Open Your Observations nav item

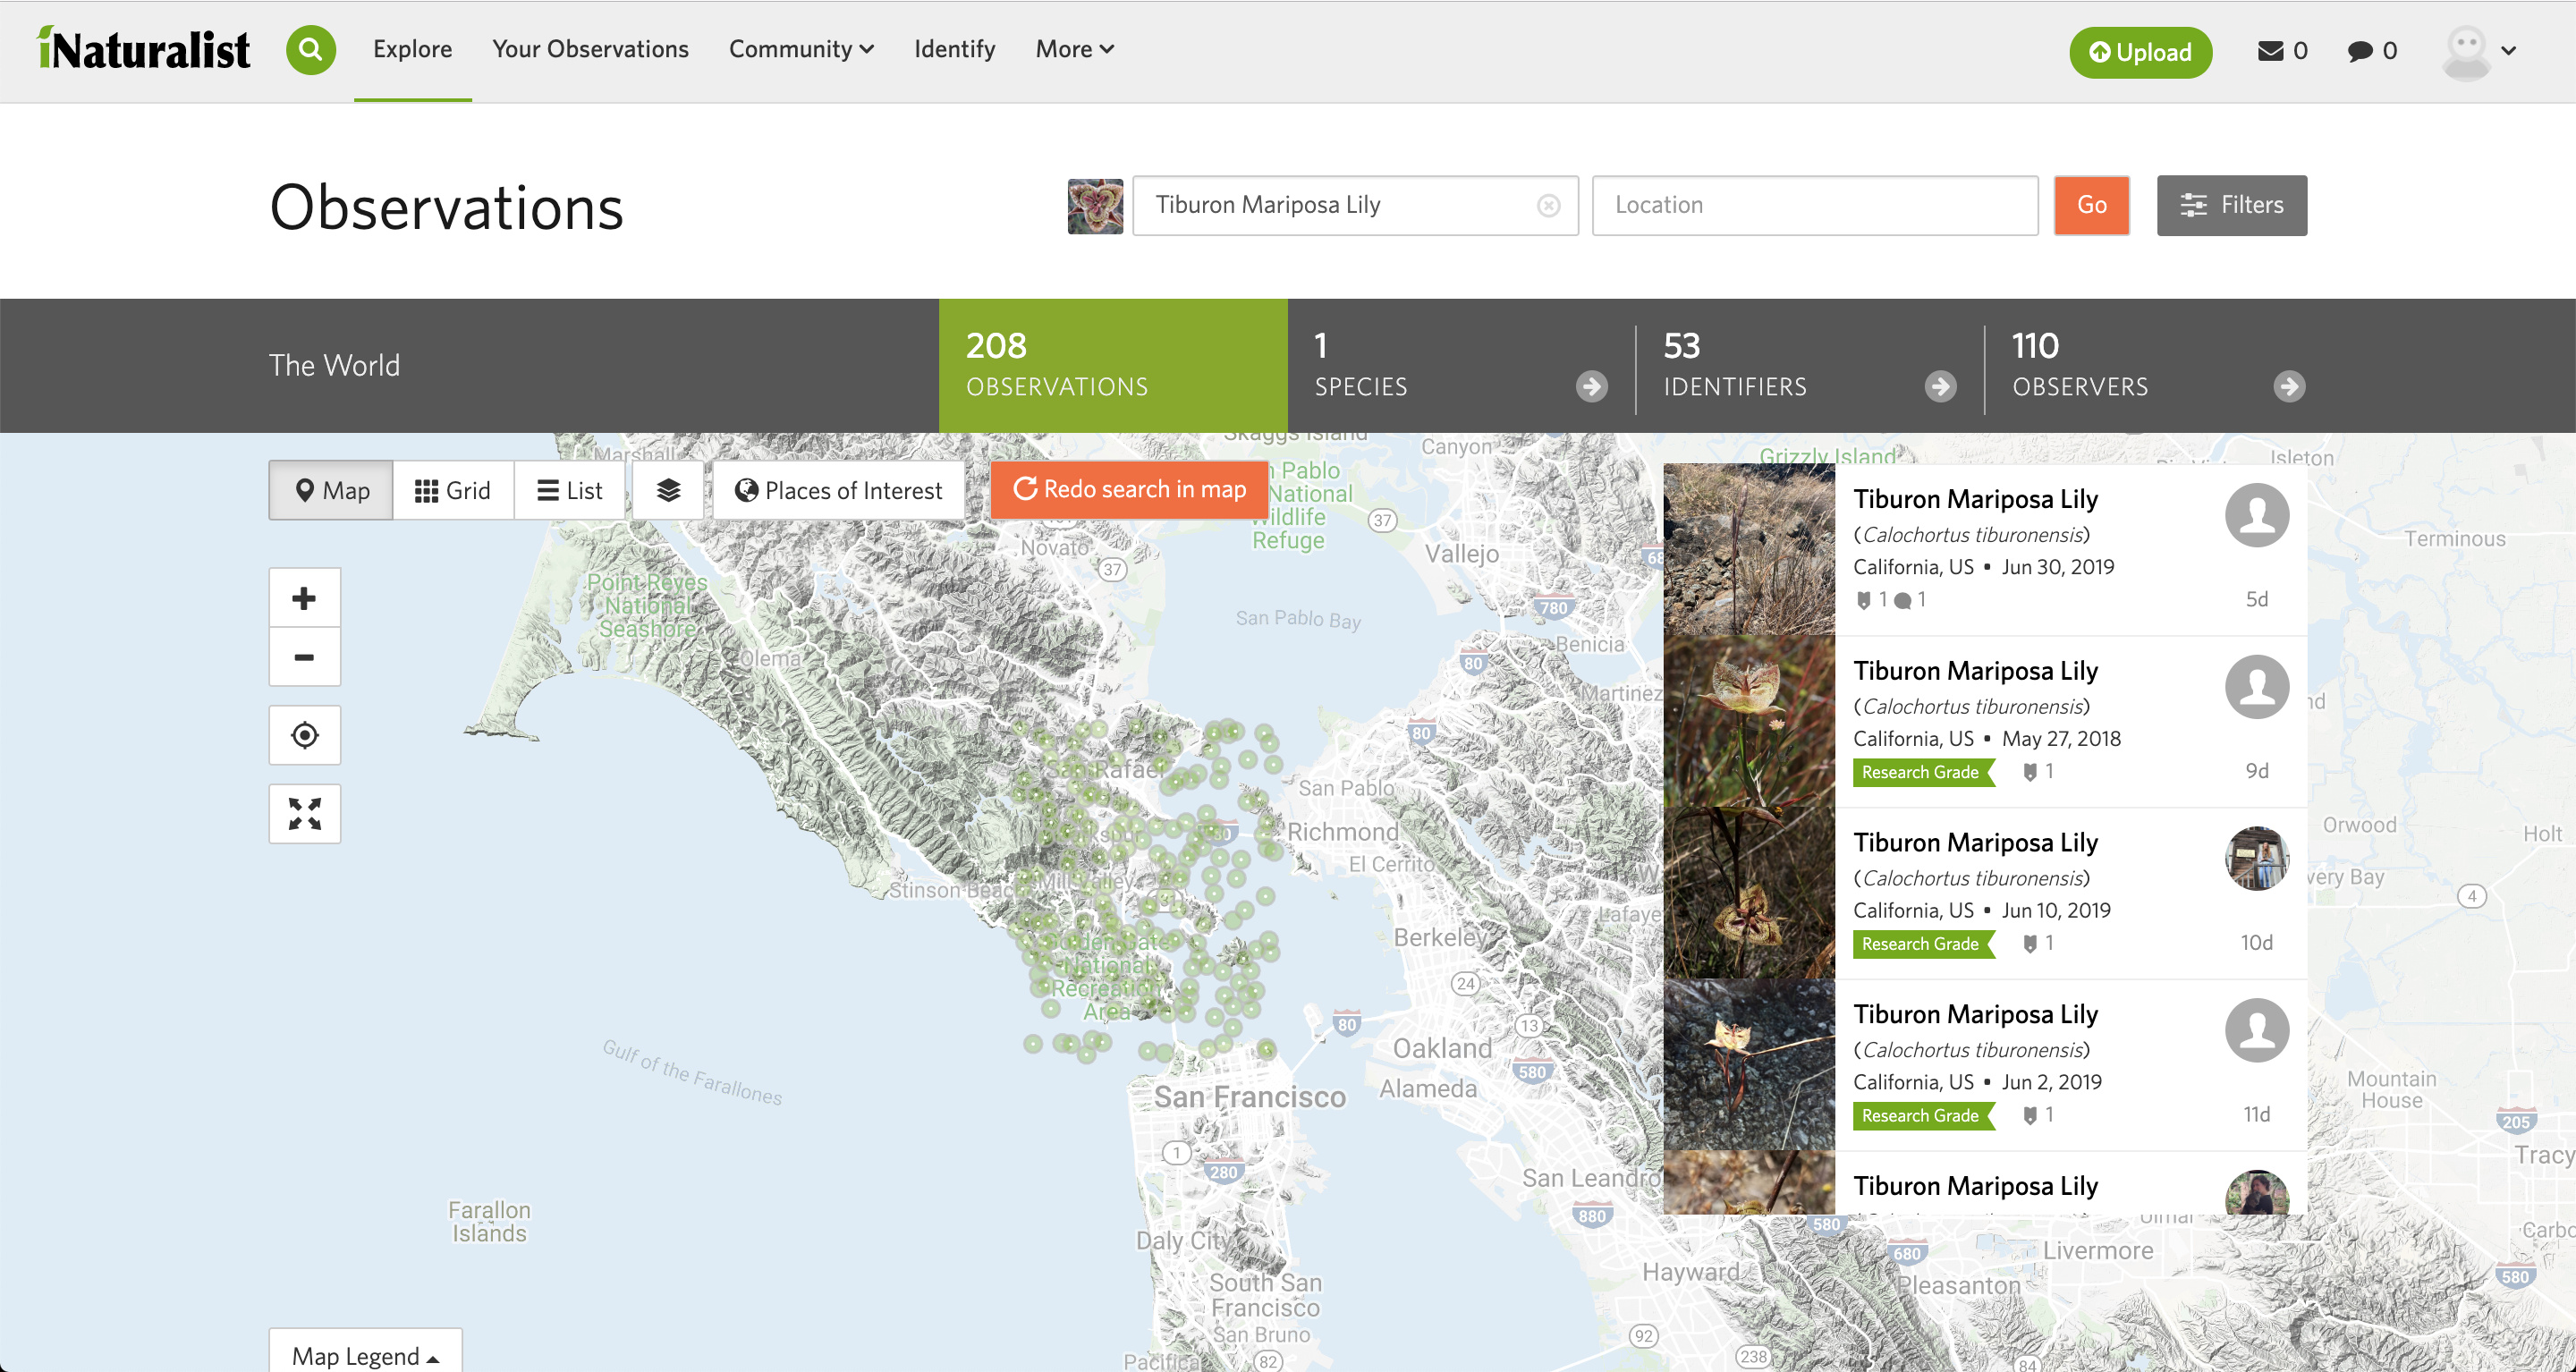click(590, 49)
